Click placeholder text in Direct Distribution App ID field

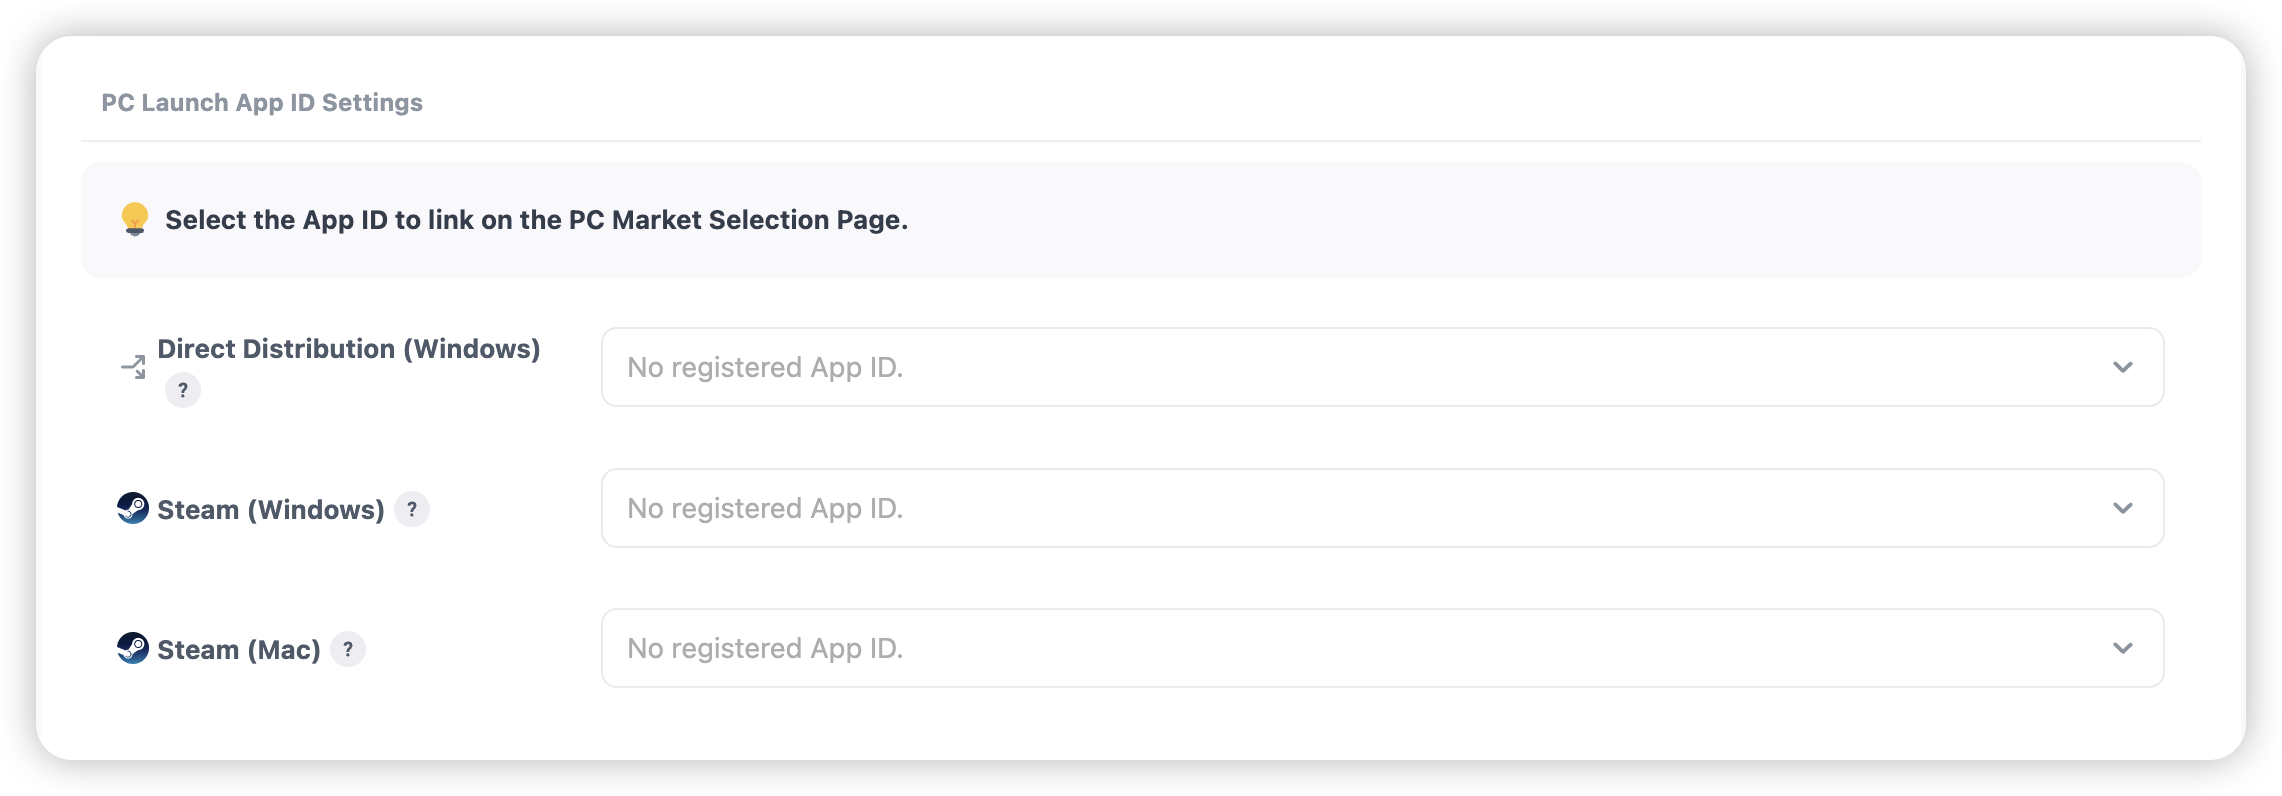click(765, 368)
